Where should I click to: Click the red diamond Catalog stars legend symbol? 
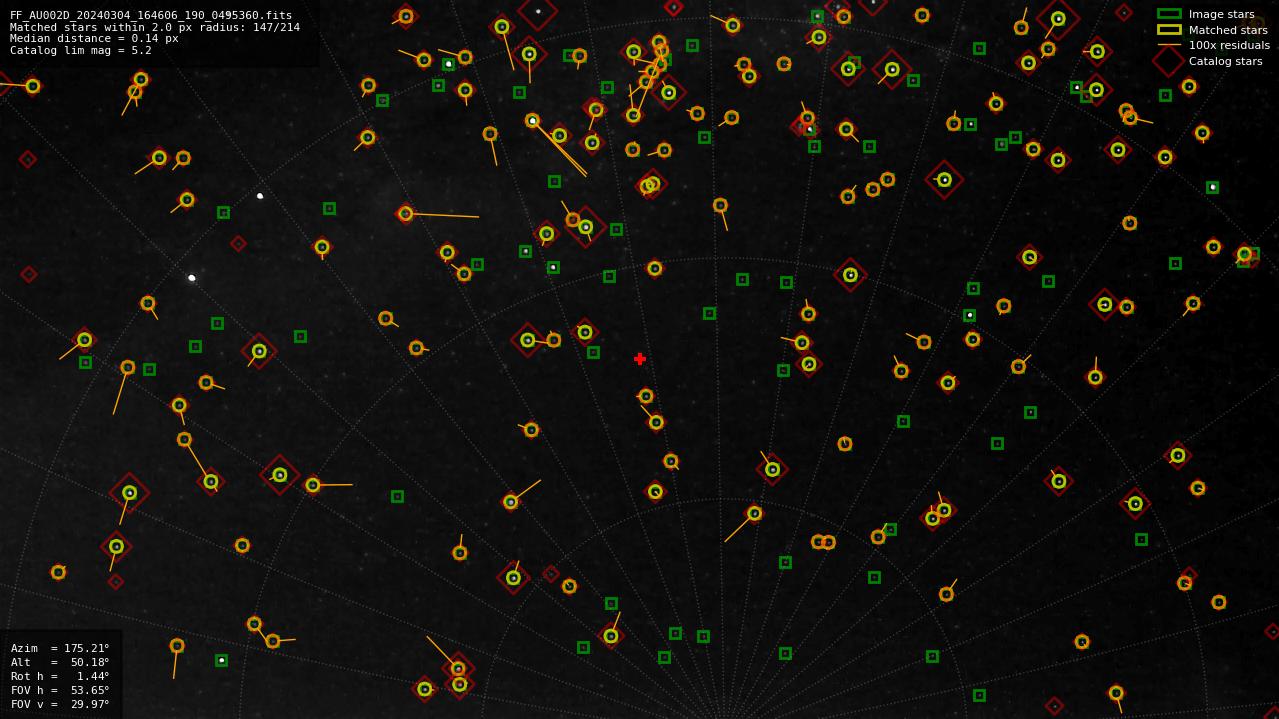(x=1169, y=61)
